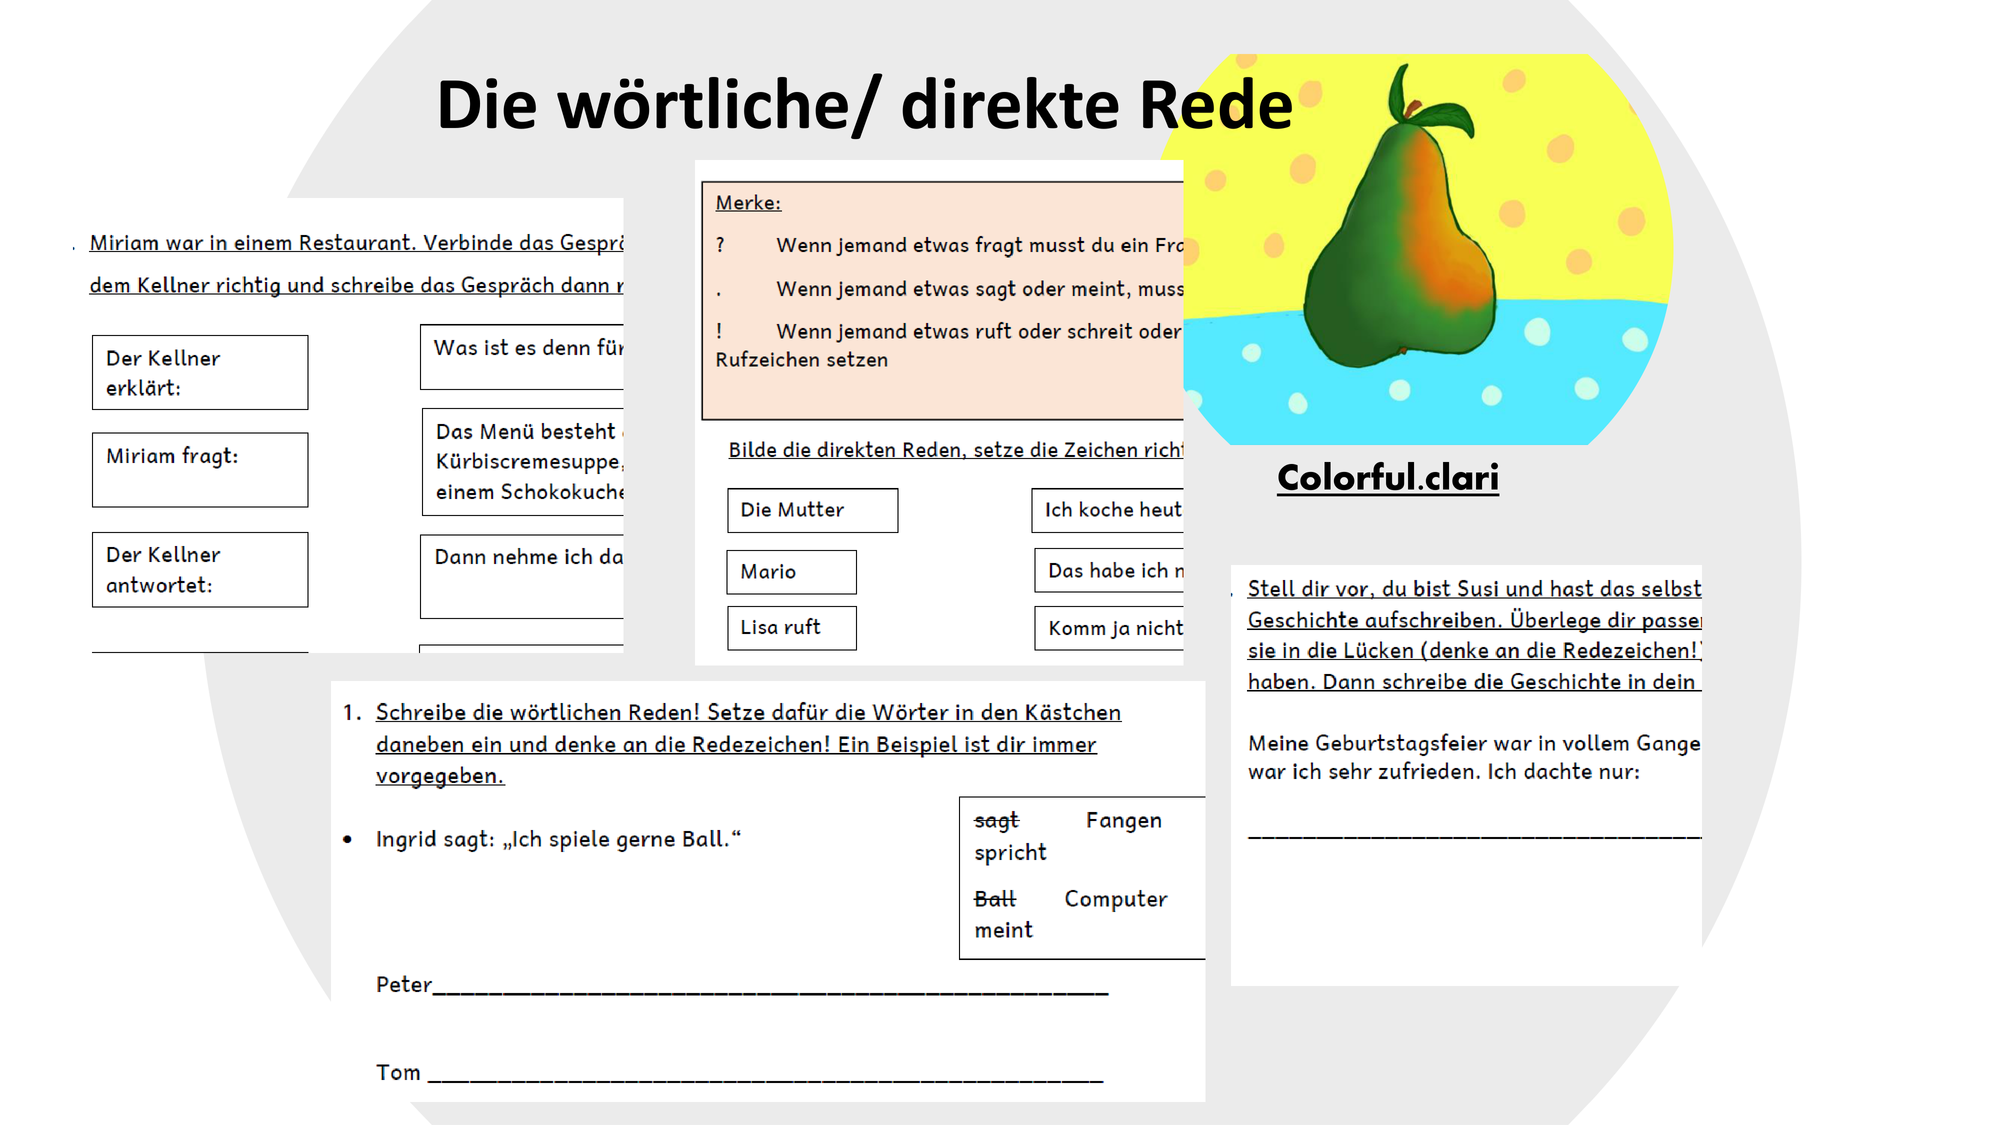This screenshot has height=1125, width=2000.
Task: Select the 'Der Kellner erklärt:' box
Action: 200,372
